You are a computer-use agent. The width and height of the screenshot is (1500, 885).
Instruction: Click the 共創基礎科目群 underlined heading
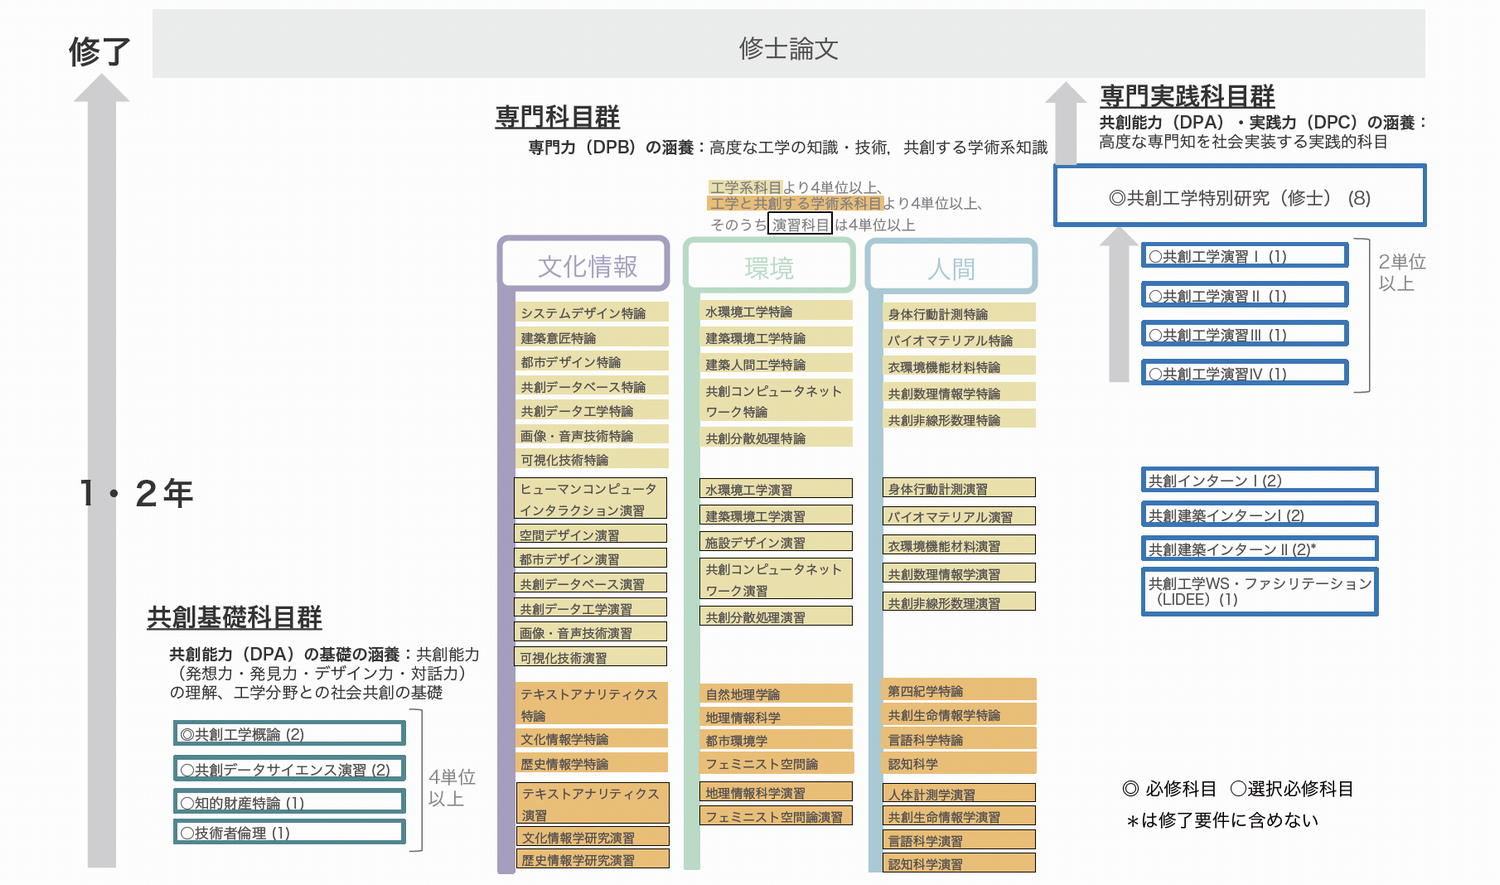point(234,618)
